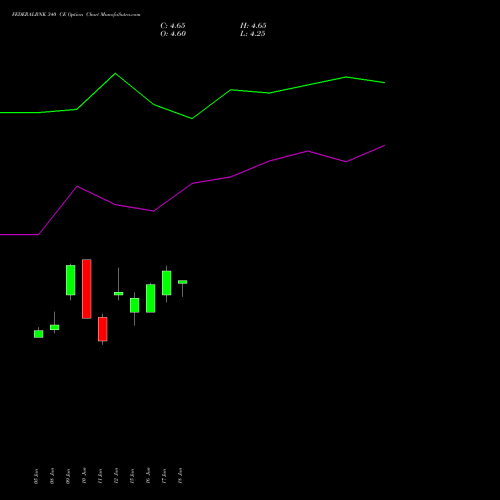The image size is (500, 500).
Task: Select the high value 'H: 4.65'
Action: click(x=253, y=26)
